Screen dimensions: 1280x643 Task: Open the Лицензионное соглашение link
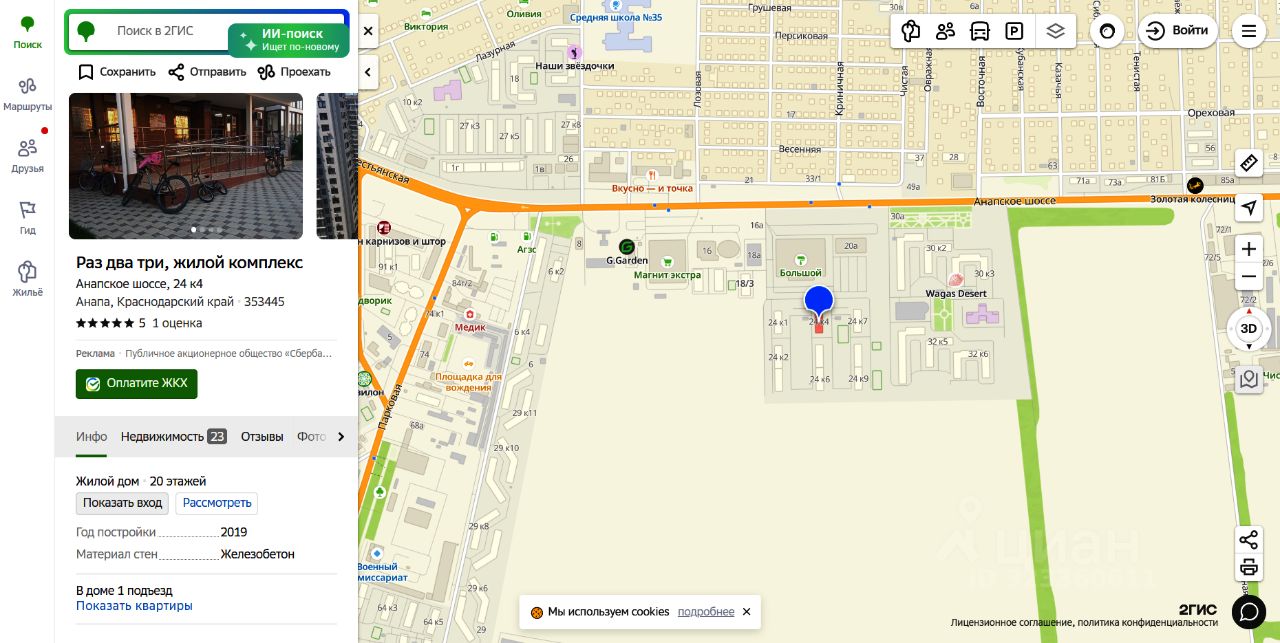tap(1012, 623)
